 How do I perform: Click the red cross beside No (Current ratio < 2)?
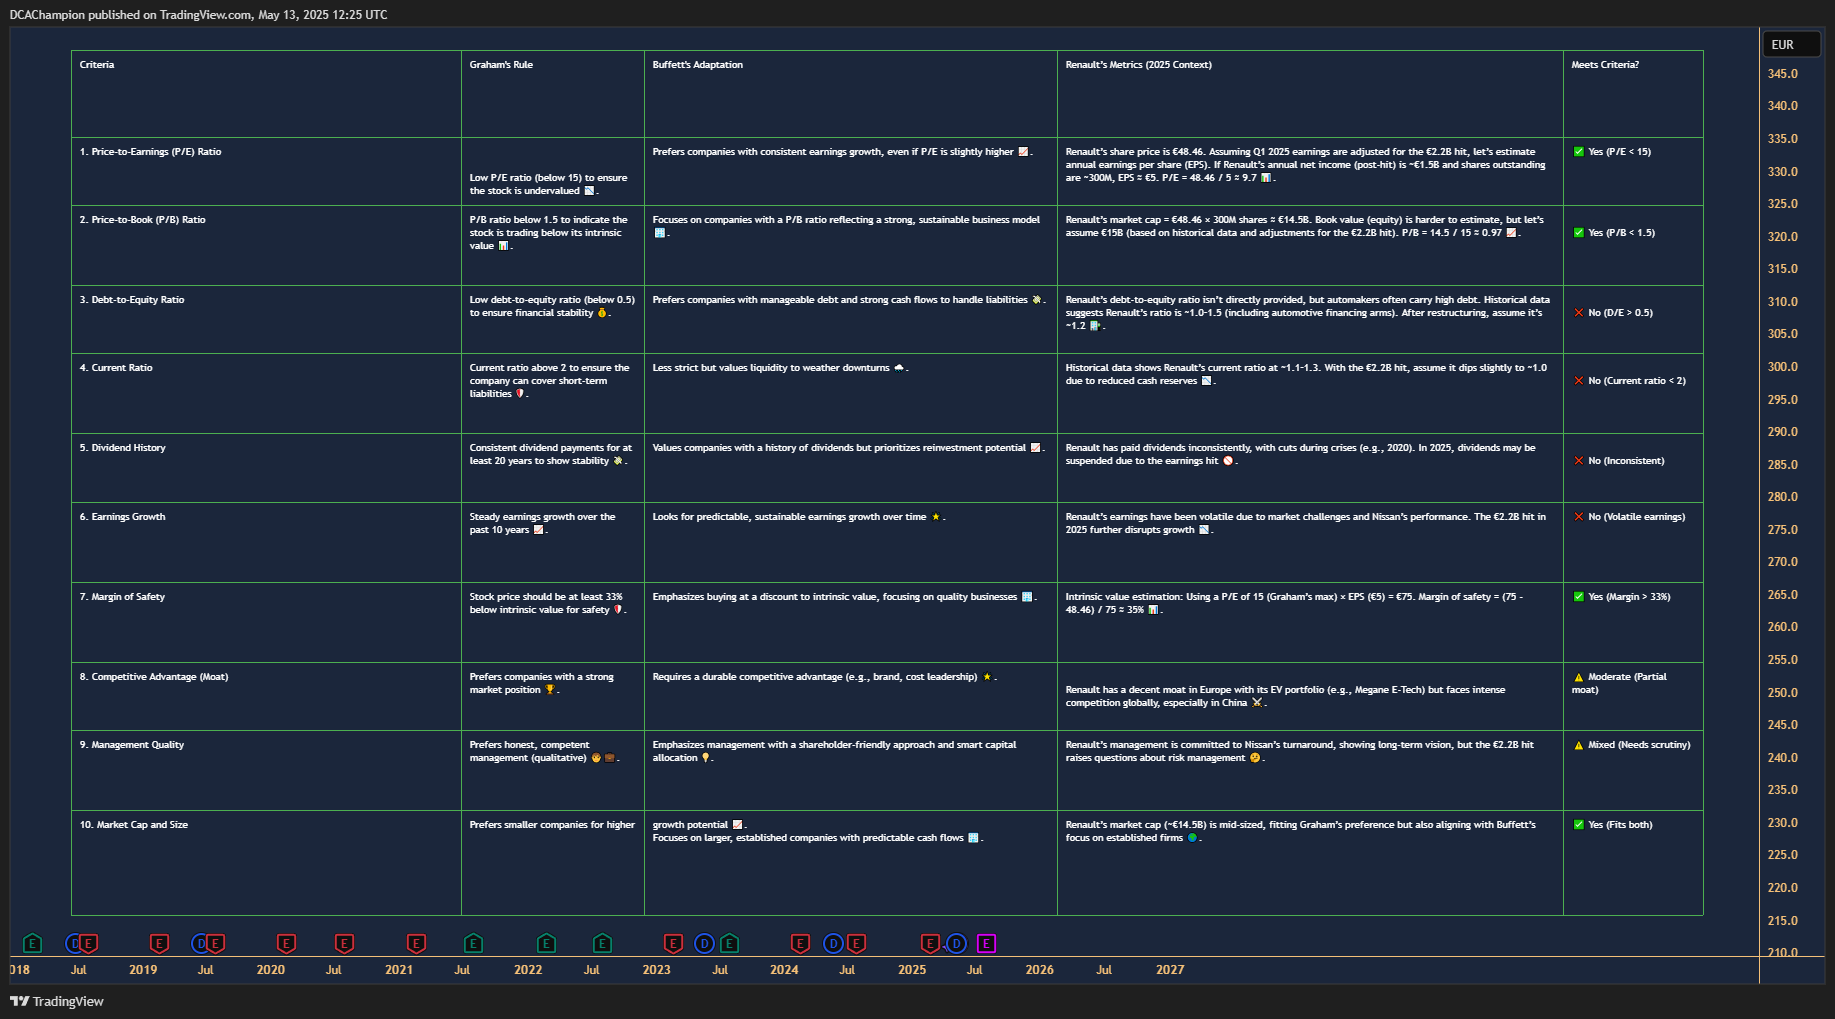[x=1579, y=381]
